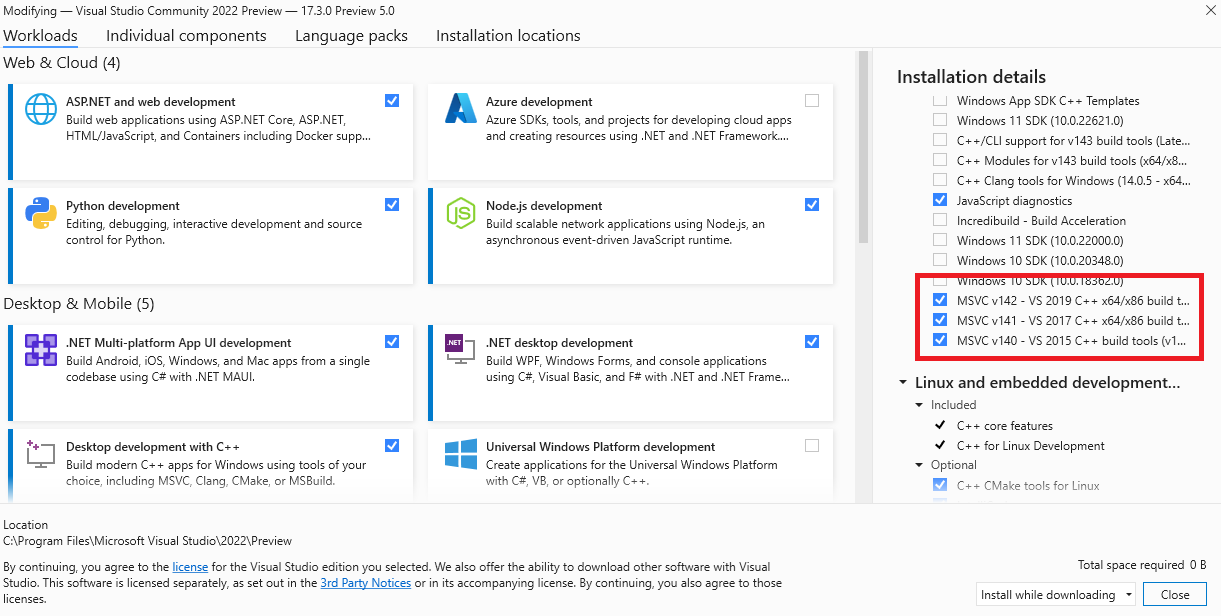
Task: Click the ASP.NET globe workload icon
Action: point(41,108)
